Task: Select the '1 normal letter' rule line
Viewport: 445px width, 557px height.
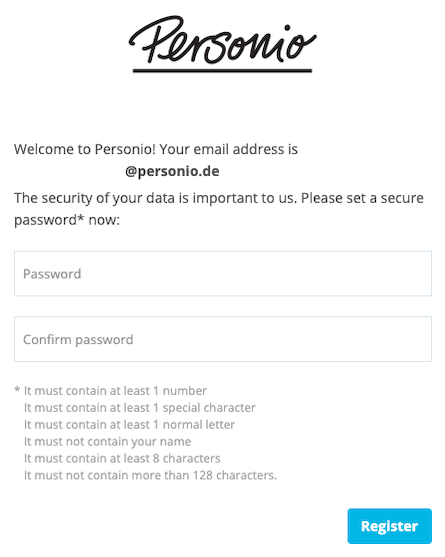Action: tap(129, 424)
